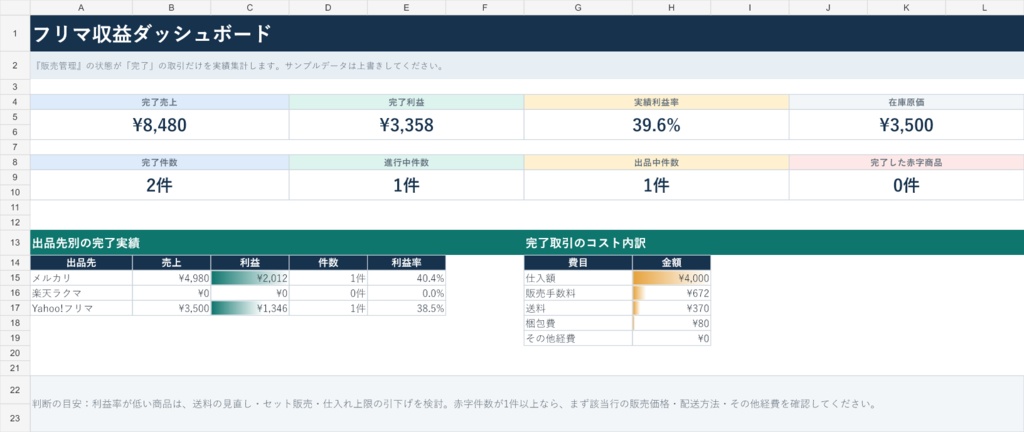Screen dimensions: 1024x432
Task: Click the 売上 table header
Action: [171, 262]
